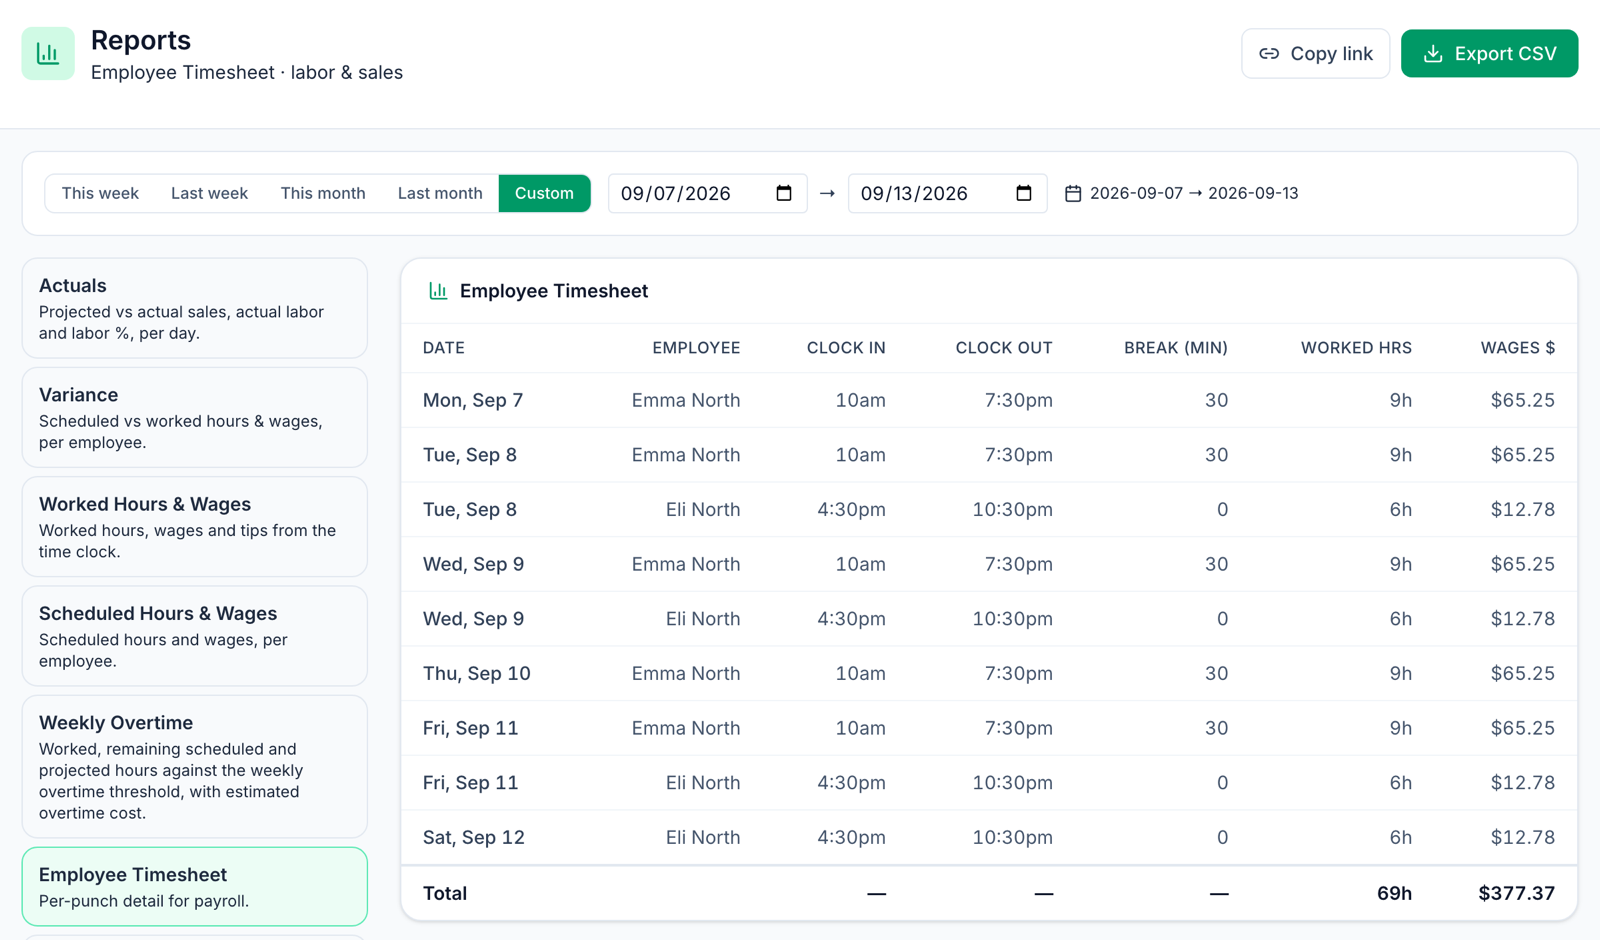Click the WAGES $ column header

1518,348
